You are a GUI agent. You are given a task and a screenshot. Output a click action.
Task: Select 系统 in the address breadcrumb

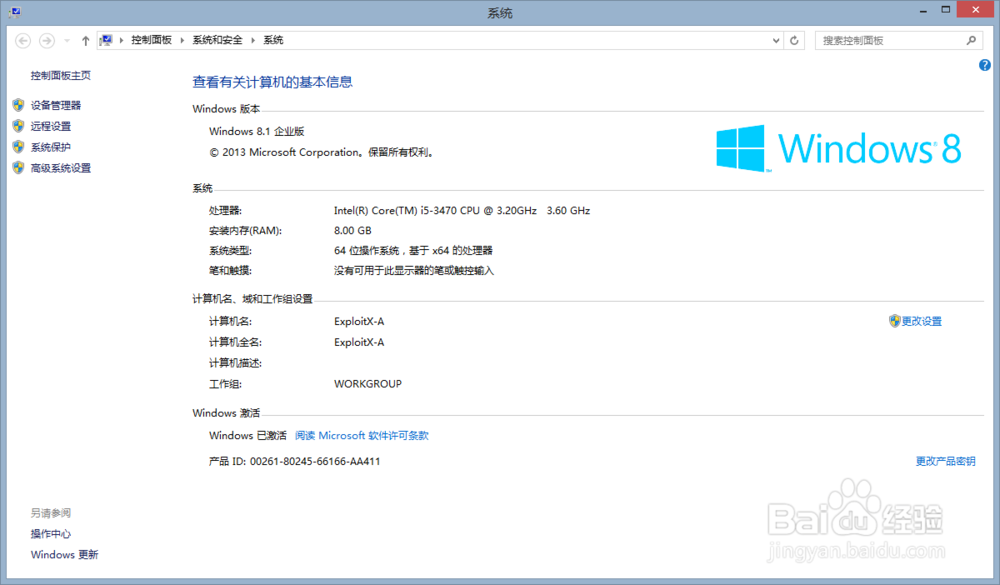pyautogui.click(x=273, y=40)
